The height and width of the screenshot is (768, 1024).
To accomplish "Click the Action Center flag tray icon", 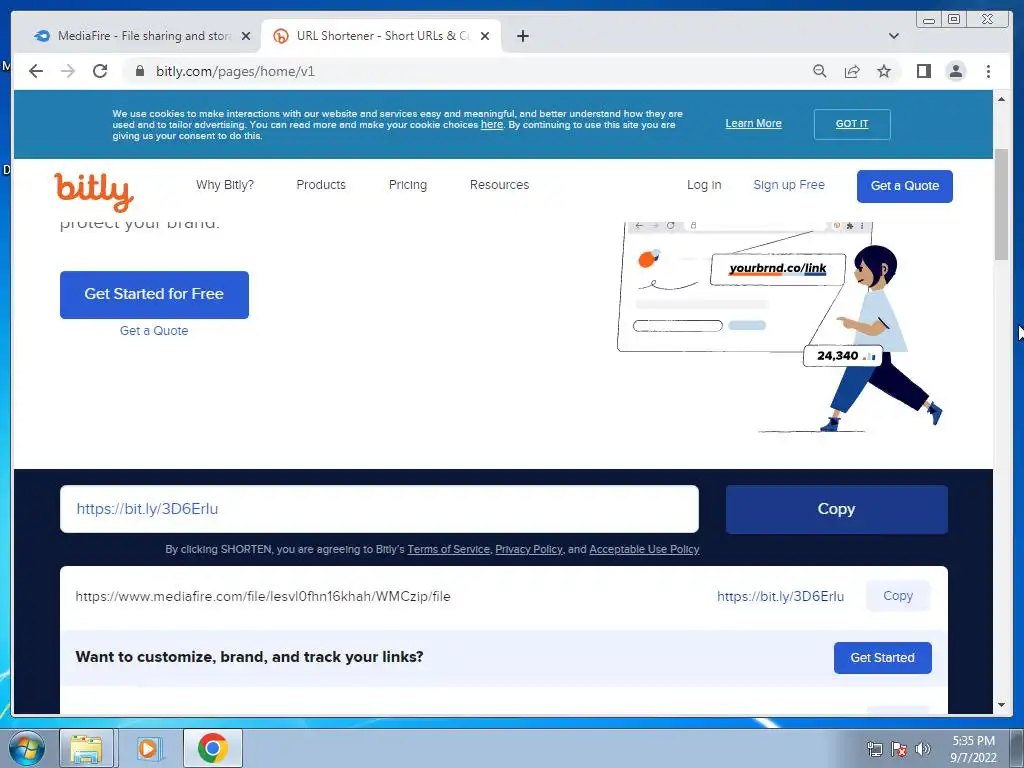I will point(899,749).
